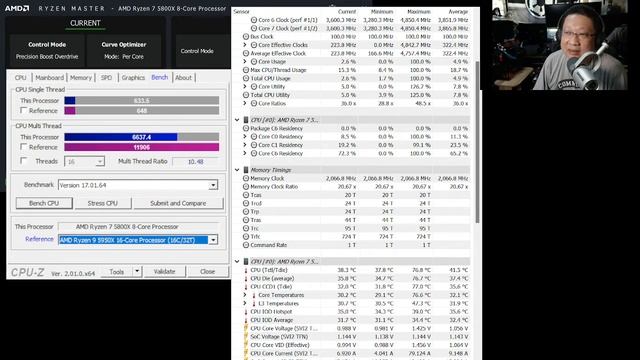
Task: Click the Memory Timings chip icon
Action: pos(246,170)
